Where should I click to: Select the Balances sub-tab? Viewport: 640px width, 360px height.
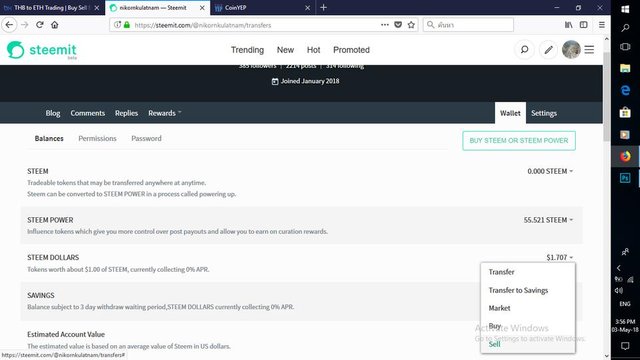49,139
